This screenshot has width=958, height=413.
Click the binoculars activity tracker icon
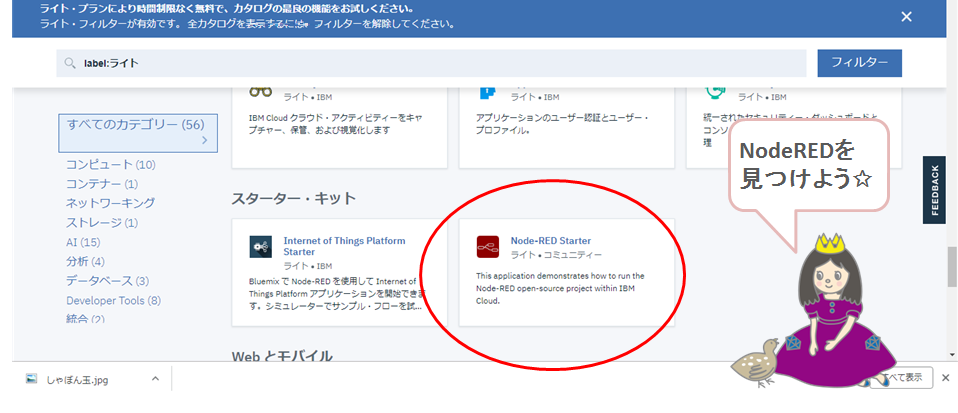click(x=260, y=92)
